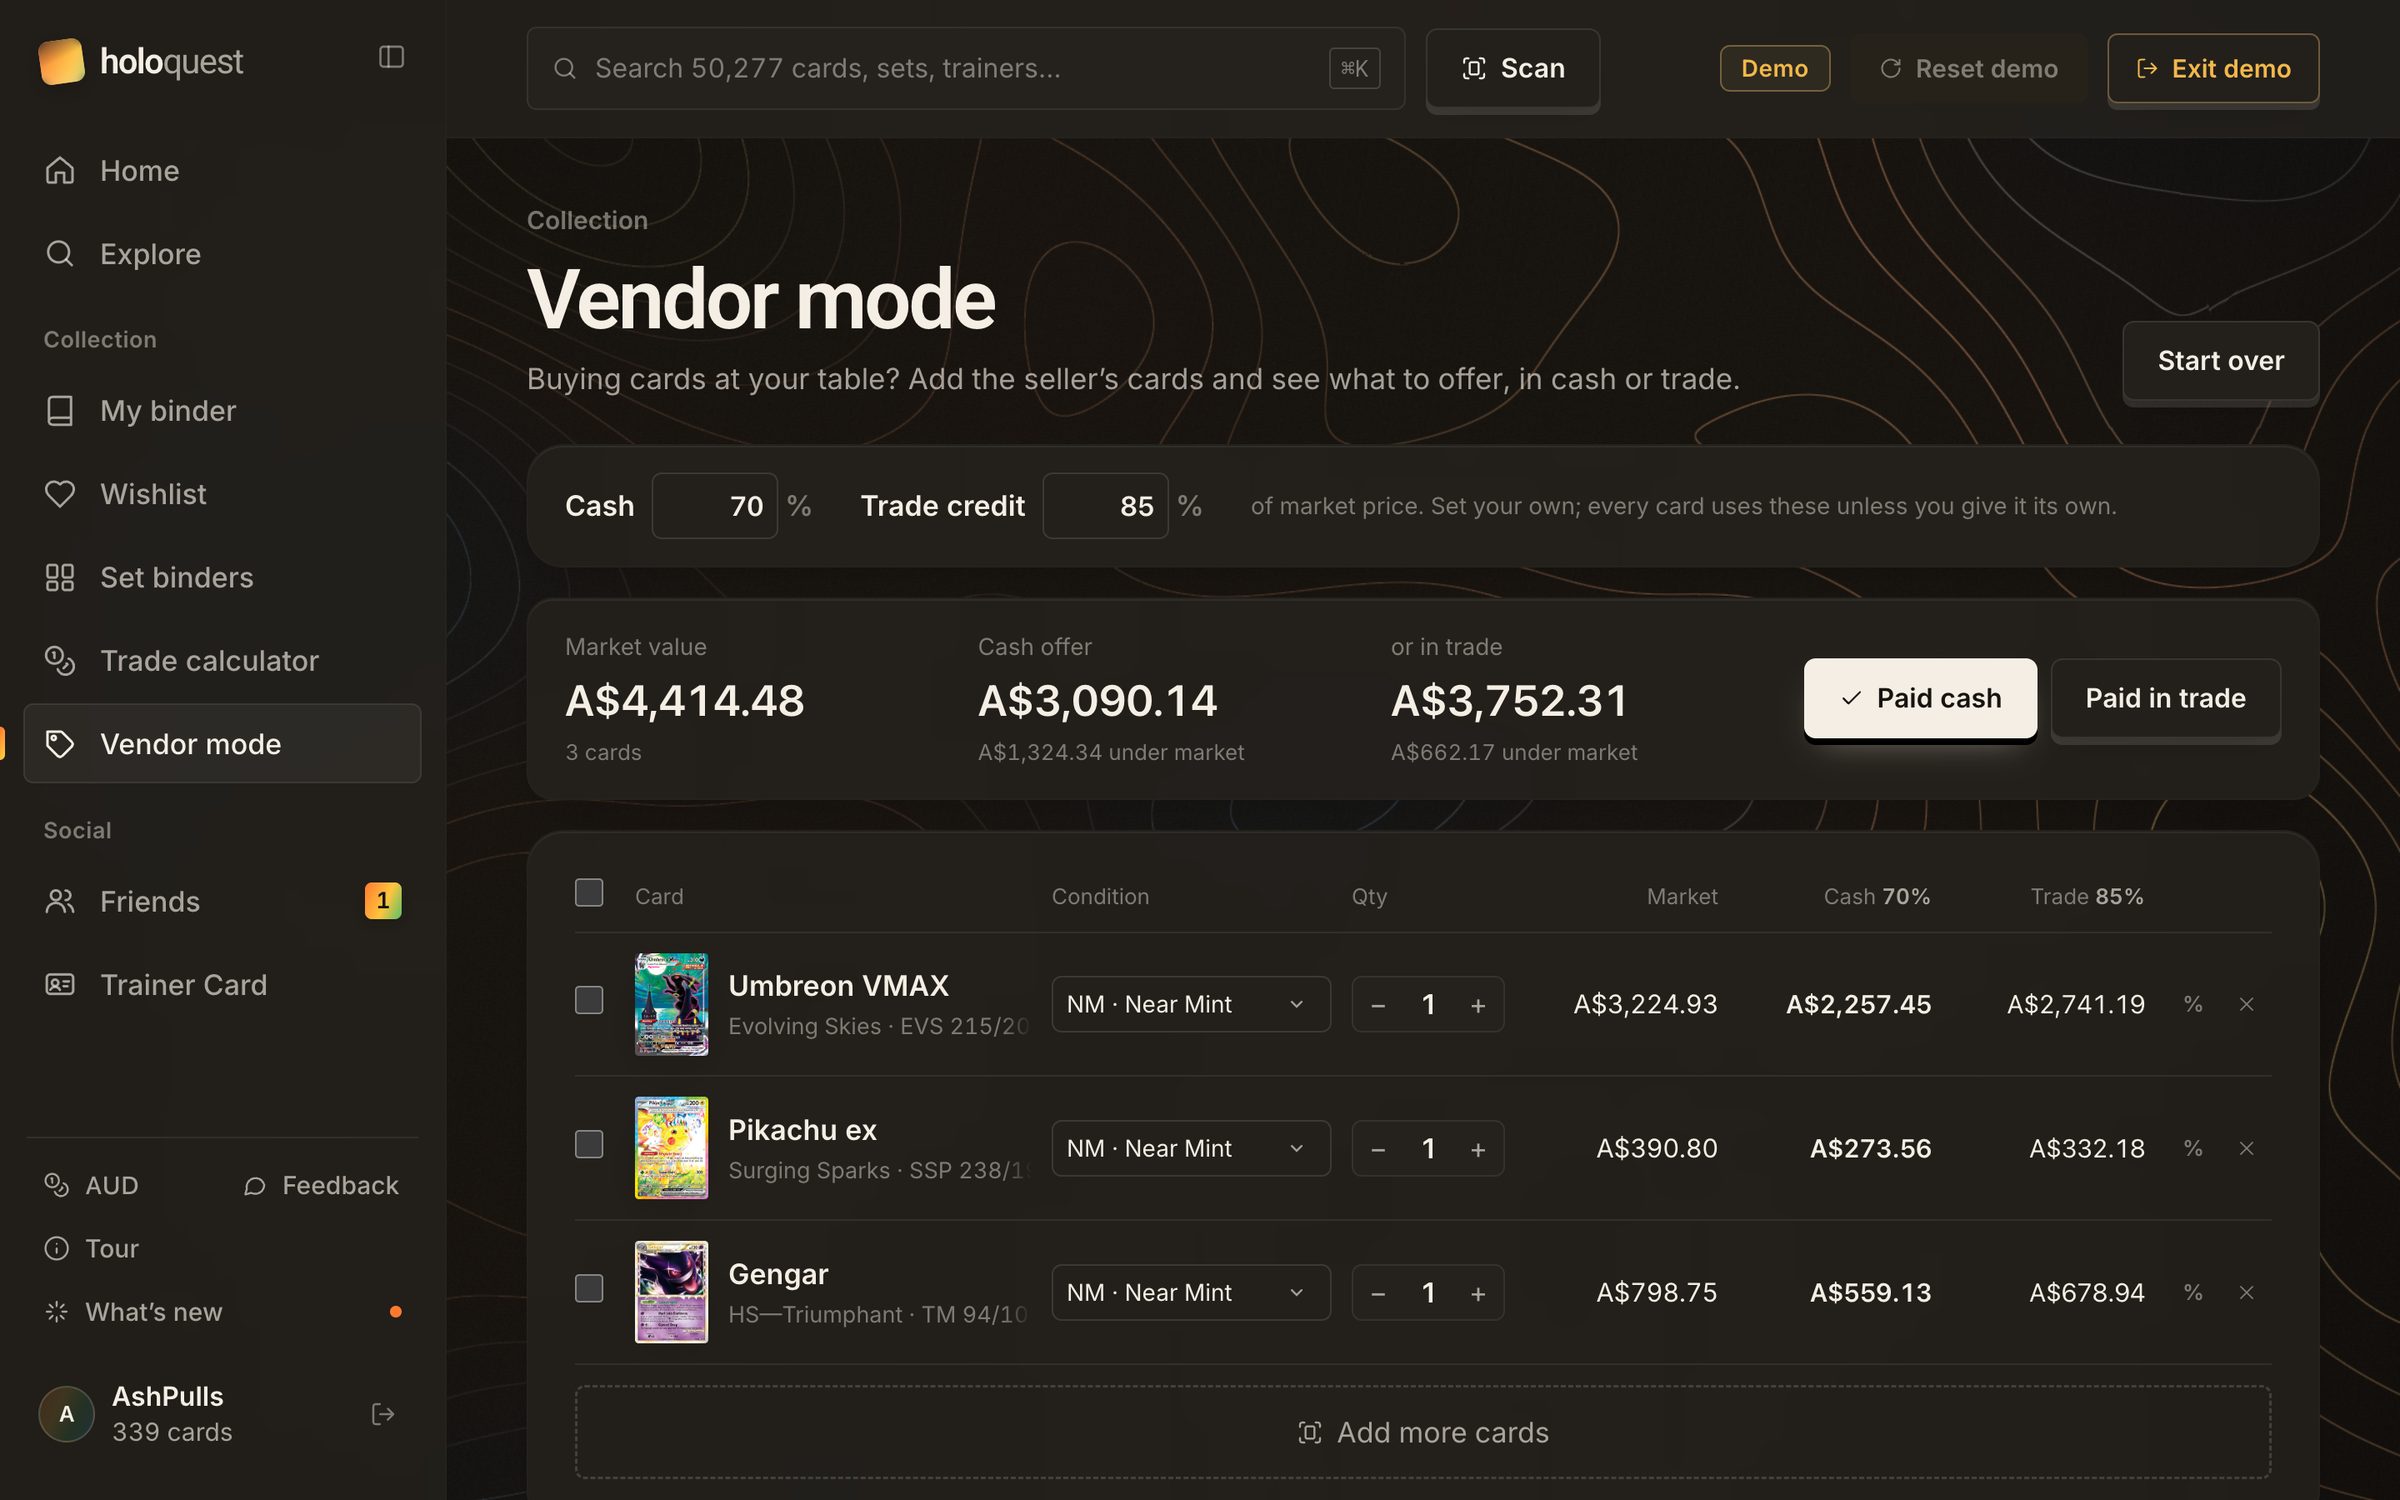Screen dimensions: 2400x1500
Task: Click Add more cards area
Action: pyautogui.click(x=1423, y=1432)
